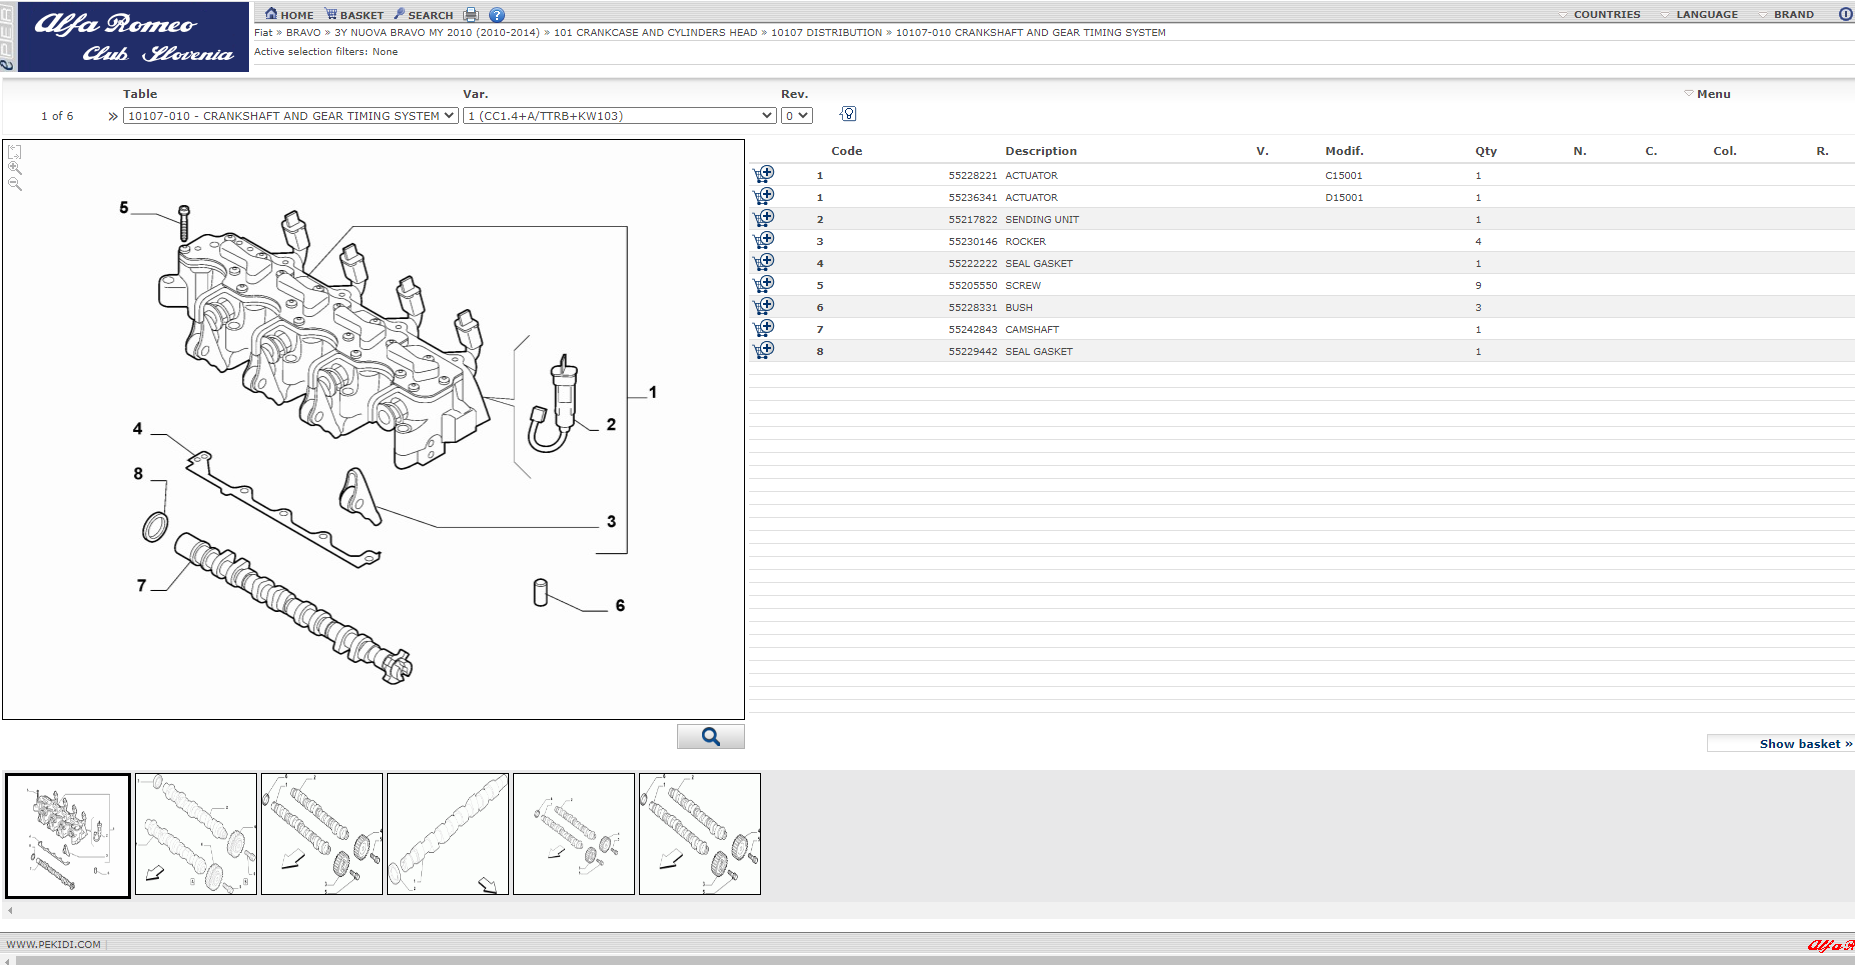The height and width of the screenshot is (965, 1855).
Task: Click the lightbulb hint icon beside Rev.
Action: click(x=848, y=114)
